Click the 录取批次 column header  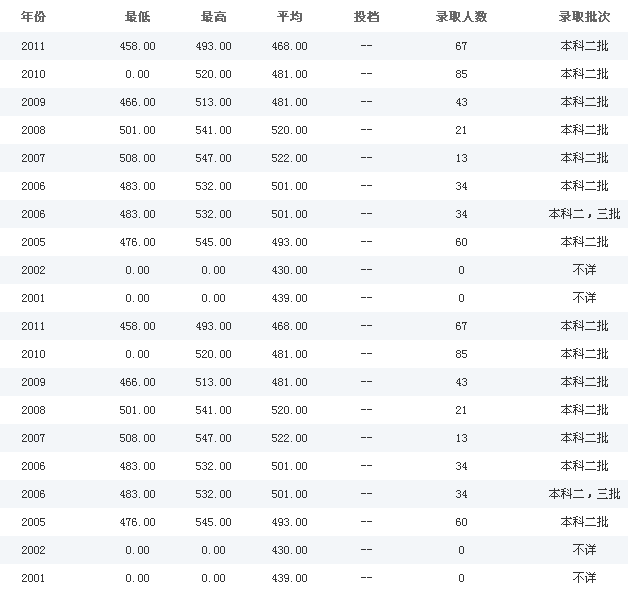click(584, 18)
